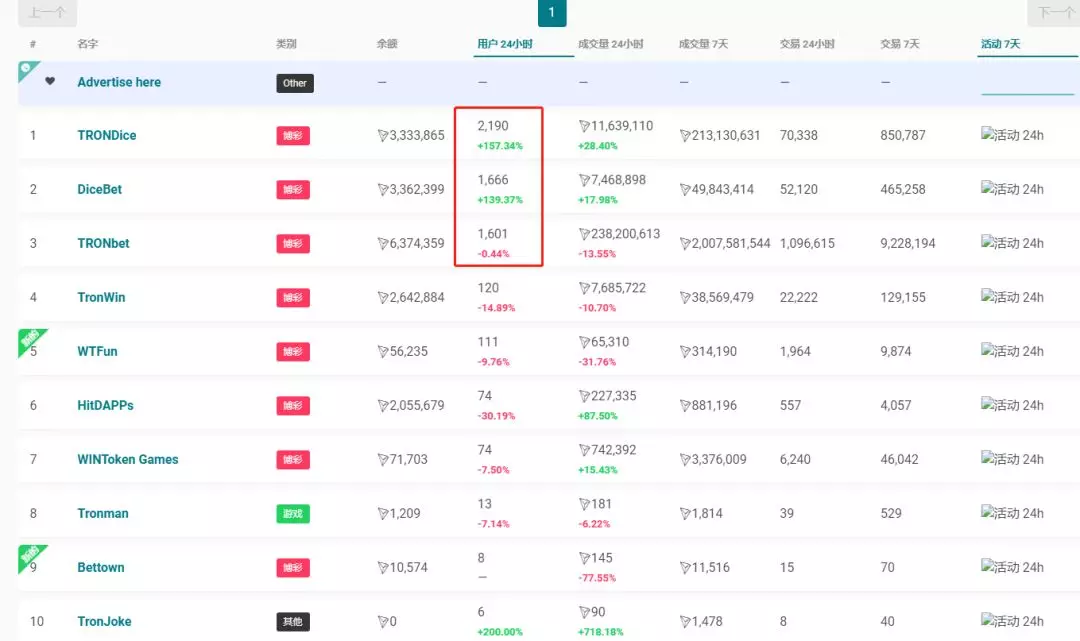Select the Activity 7 days column header
Image resolution: width=1080 pixels, height=641 pixels.
pos(1000,44)
